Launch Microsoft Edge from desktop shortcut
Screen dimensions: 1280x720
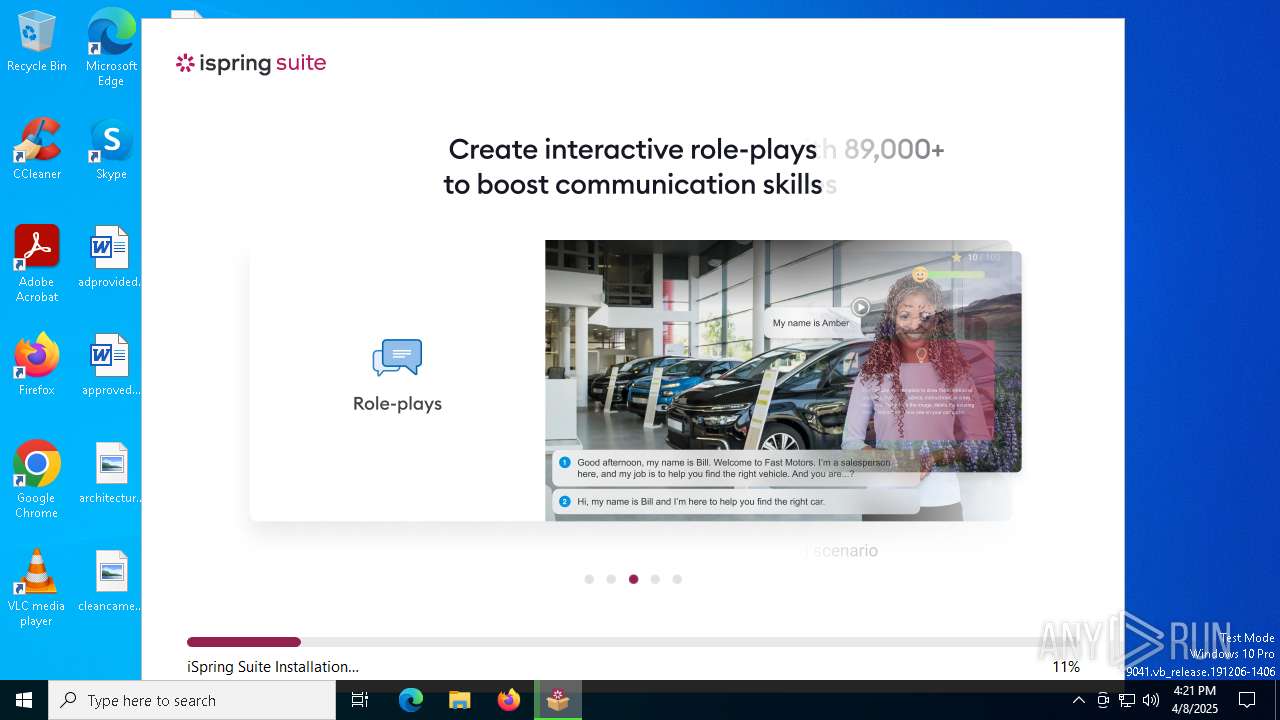(x=111, y=47)
